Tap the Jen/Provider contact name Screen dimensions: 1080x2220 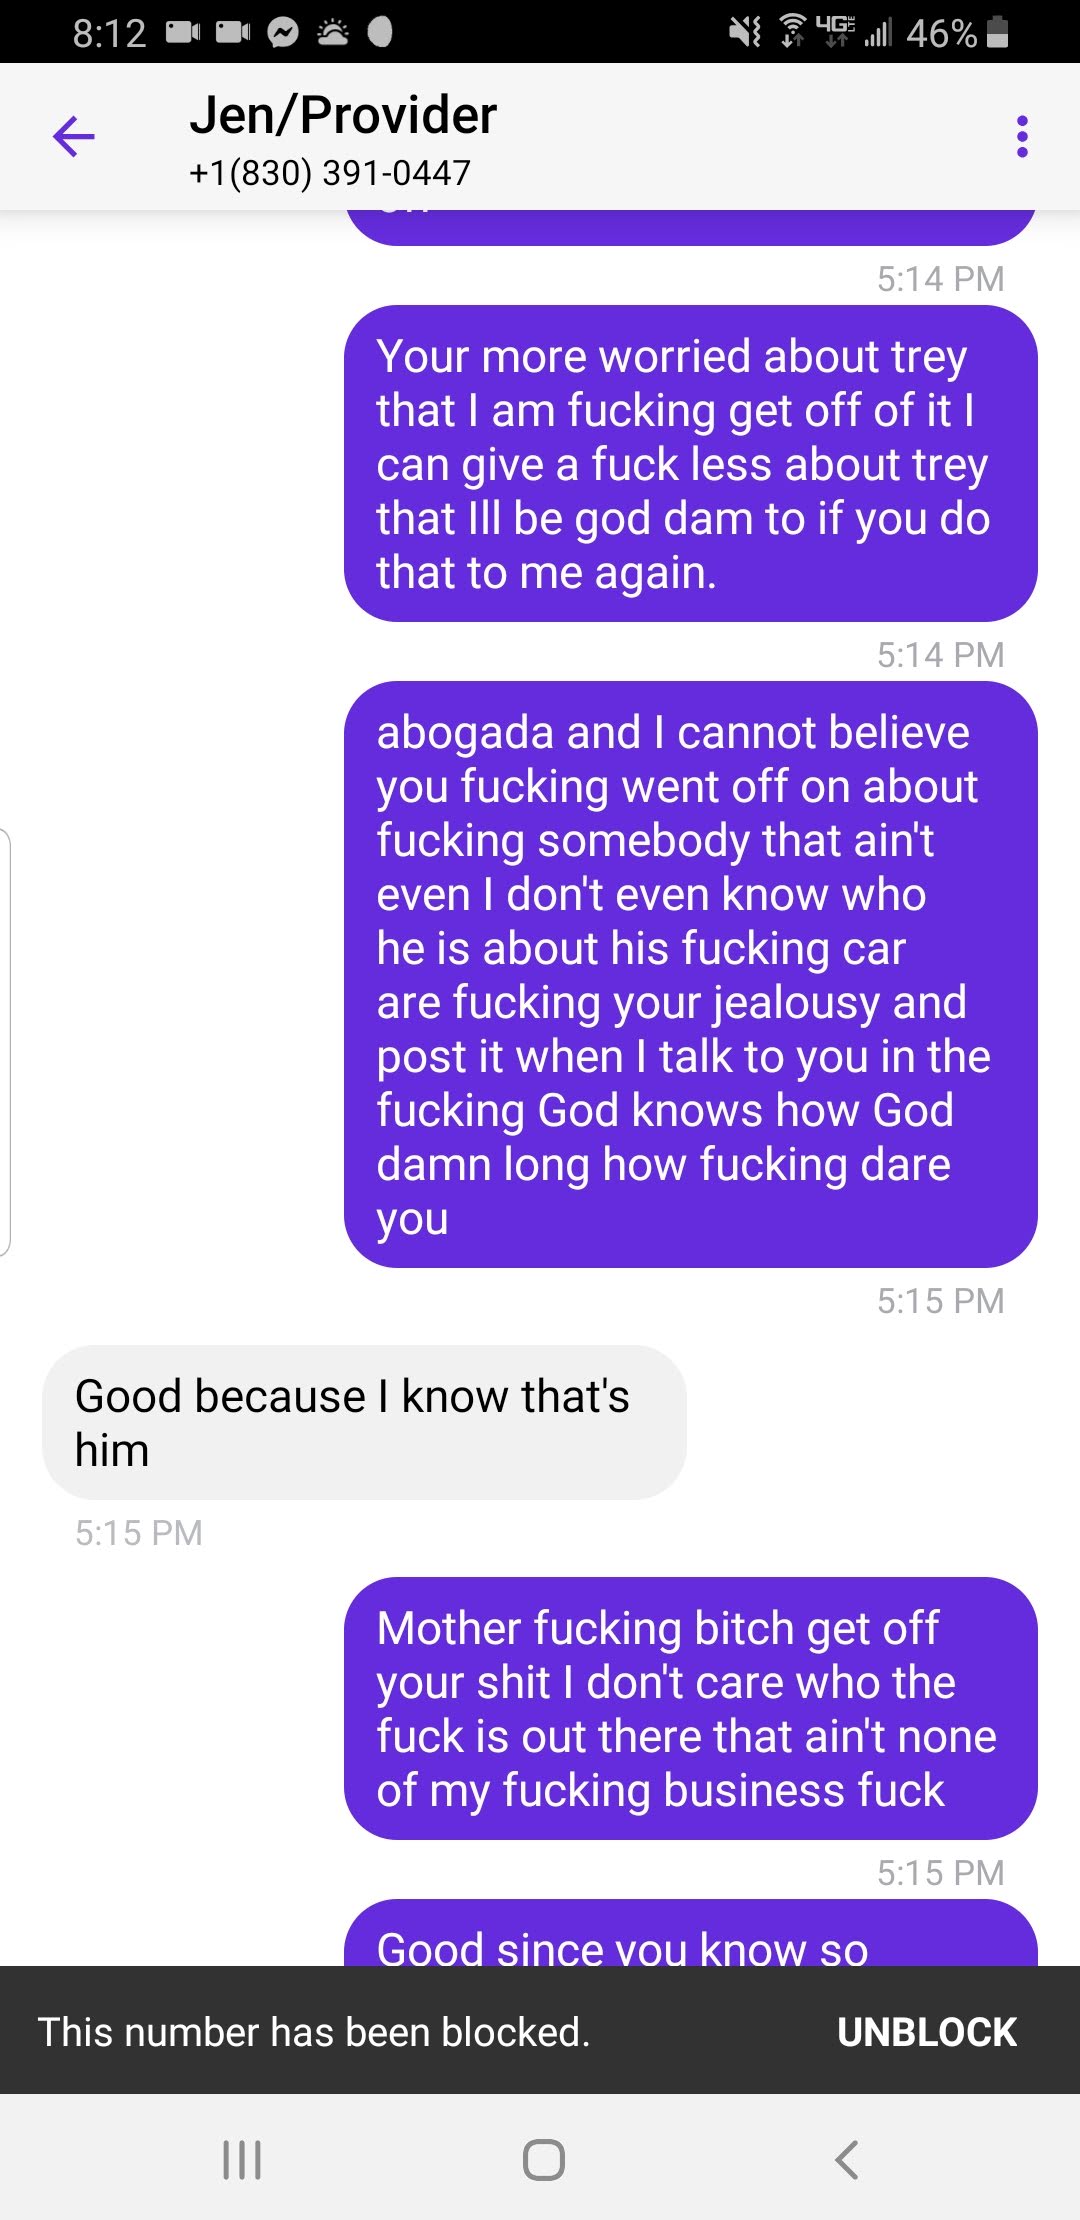click(343, 115)
